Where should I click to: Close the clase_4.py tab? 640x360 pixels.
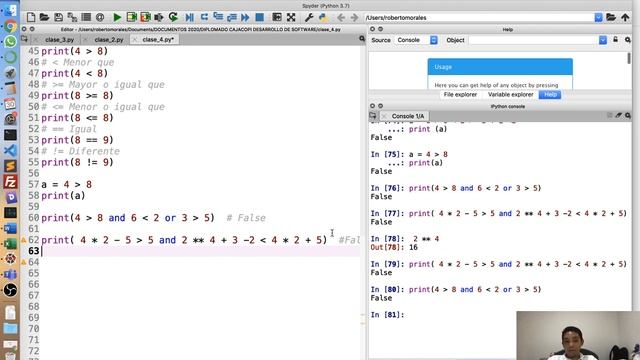[x=135, y=40]
